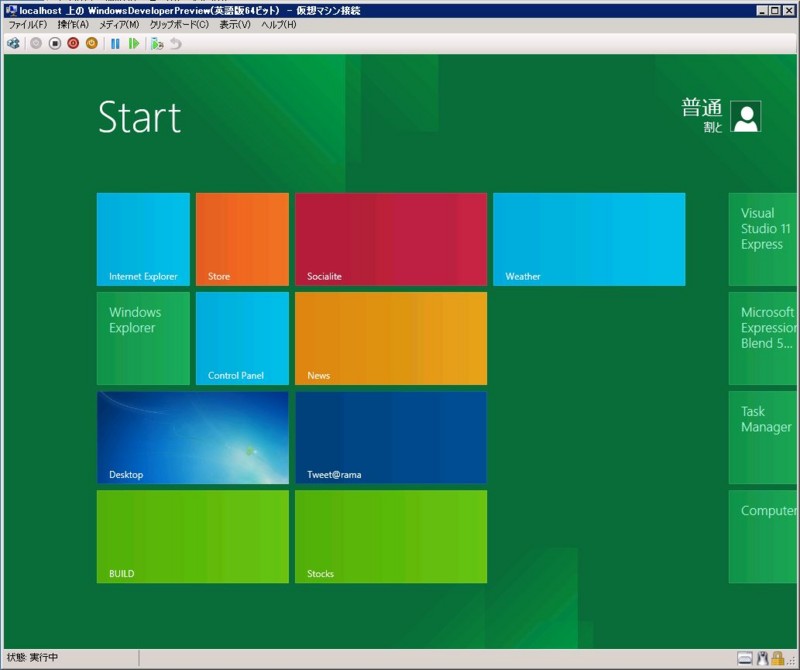Screen dimensions: 800x670
Task: Launch the Internet Explorer tile
Action: pyautogui.click(x=143, y=239)
